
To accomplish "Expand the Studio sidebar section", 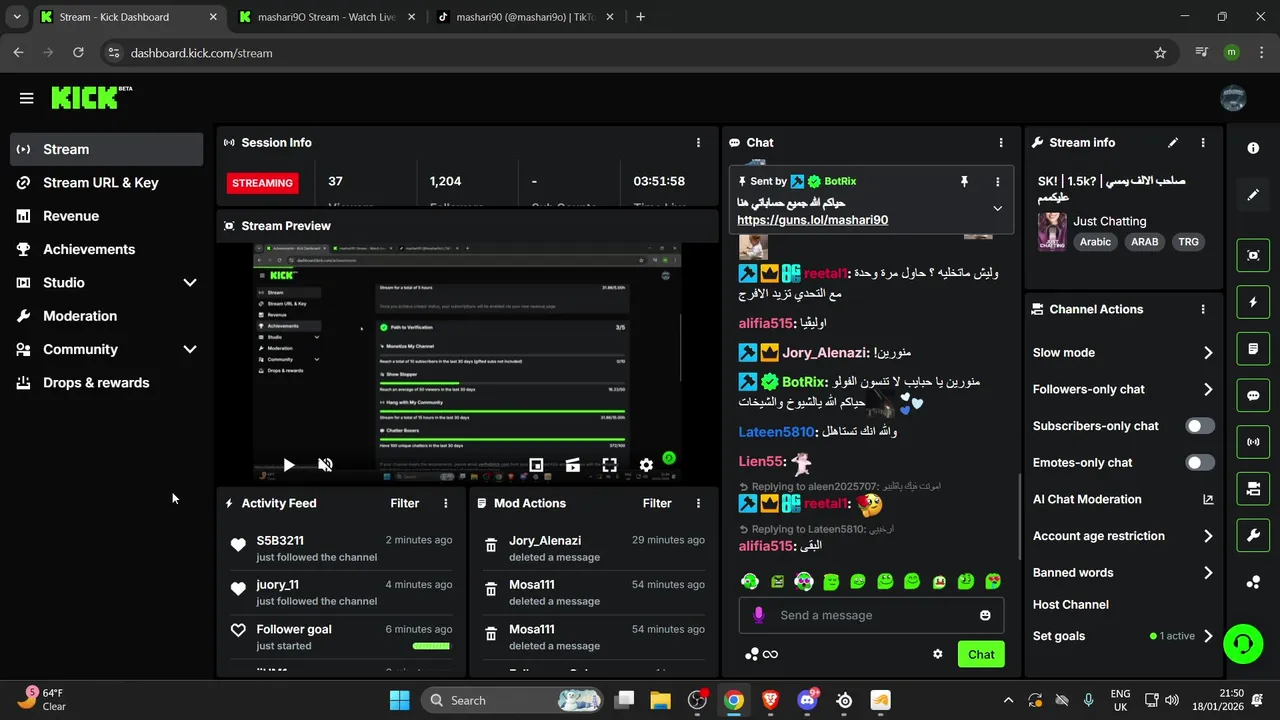I will 190,283.
